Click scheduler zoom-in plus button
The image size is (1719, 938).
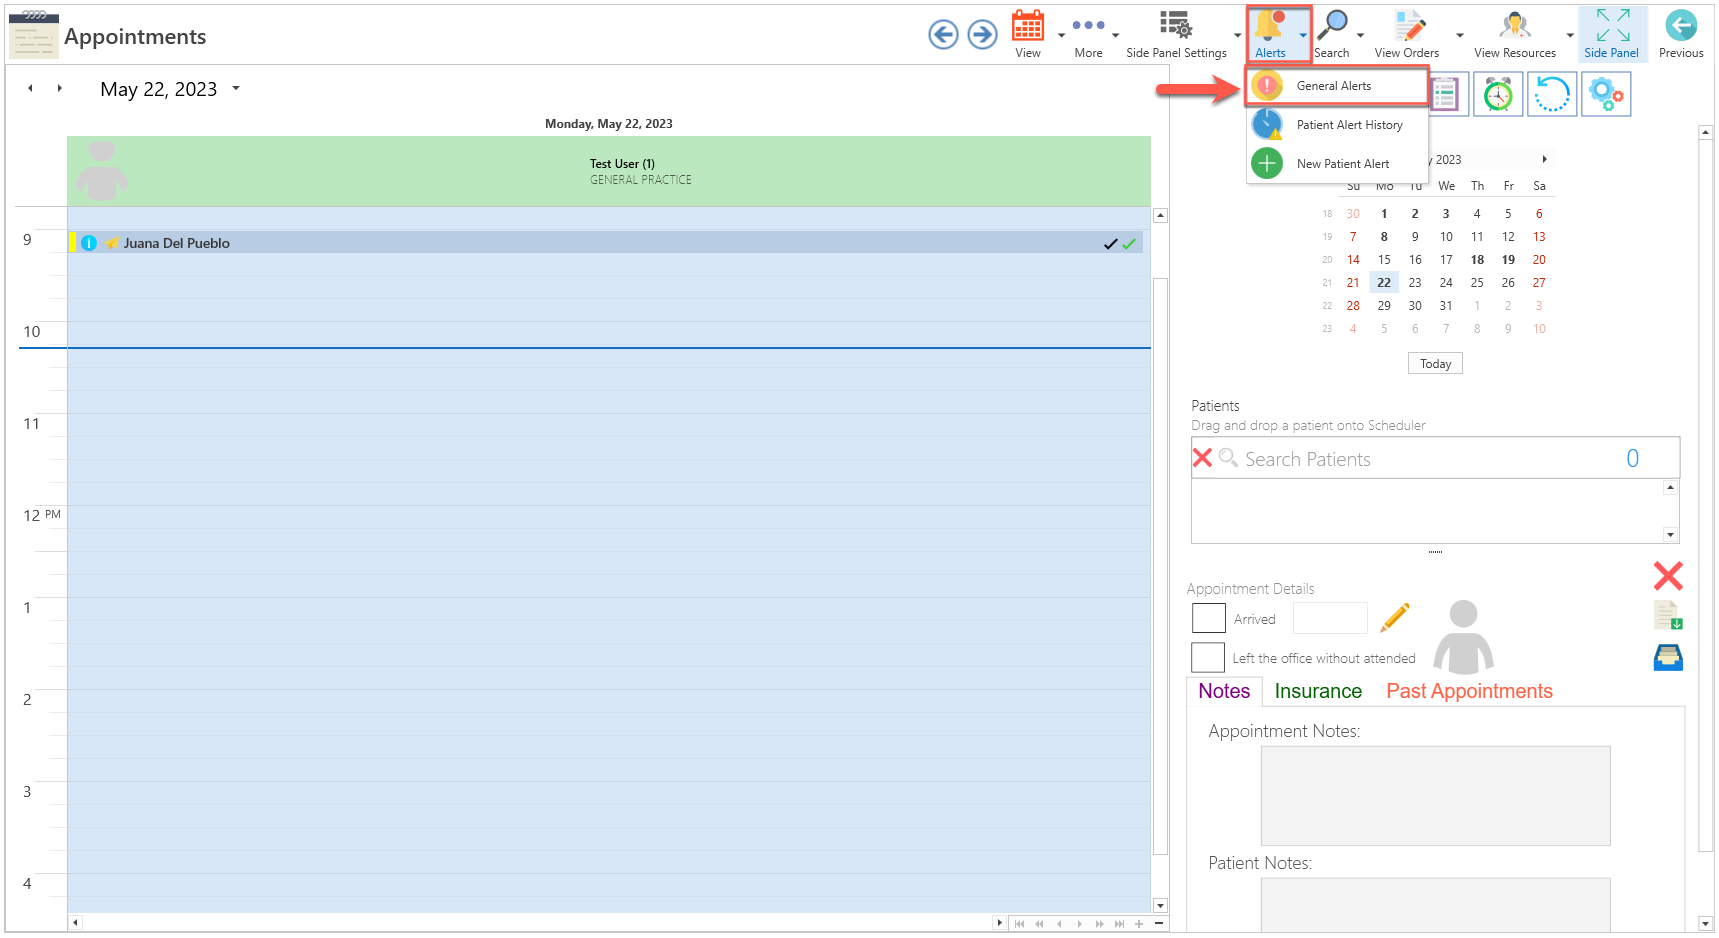(x=1138, y=923)
